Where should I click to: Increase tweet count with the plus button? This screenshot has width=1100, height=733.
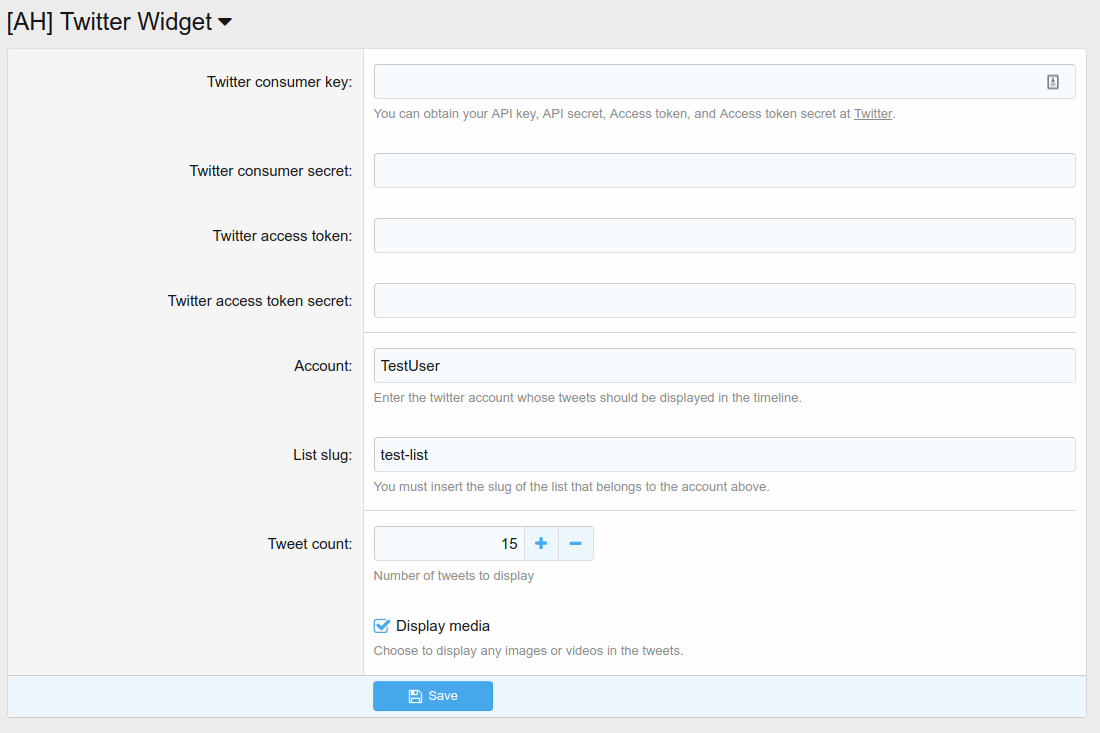[541, 544]
